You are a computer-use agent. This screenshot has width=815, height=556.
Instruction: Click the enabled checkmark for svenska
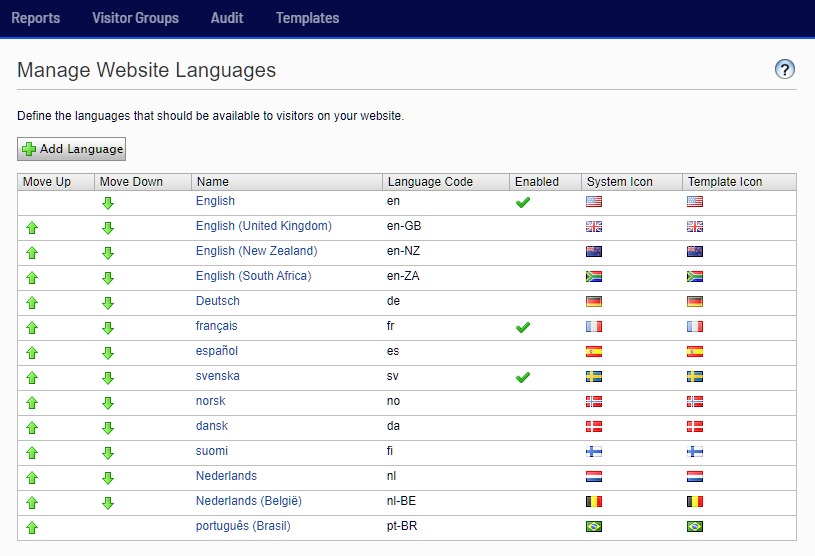[522, 377]
